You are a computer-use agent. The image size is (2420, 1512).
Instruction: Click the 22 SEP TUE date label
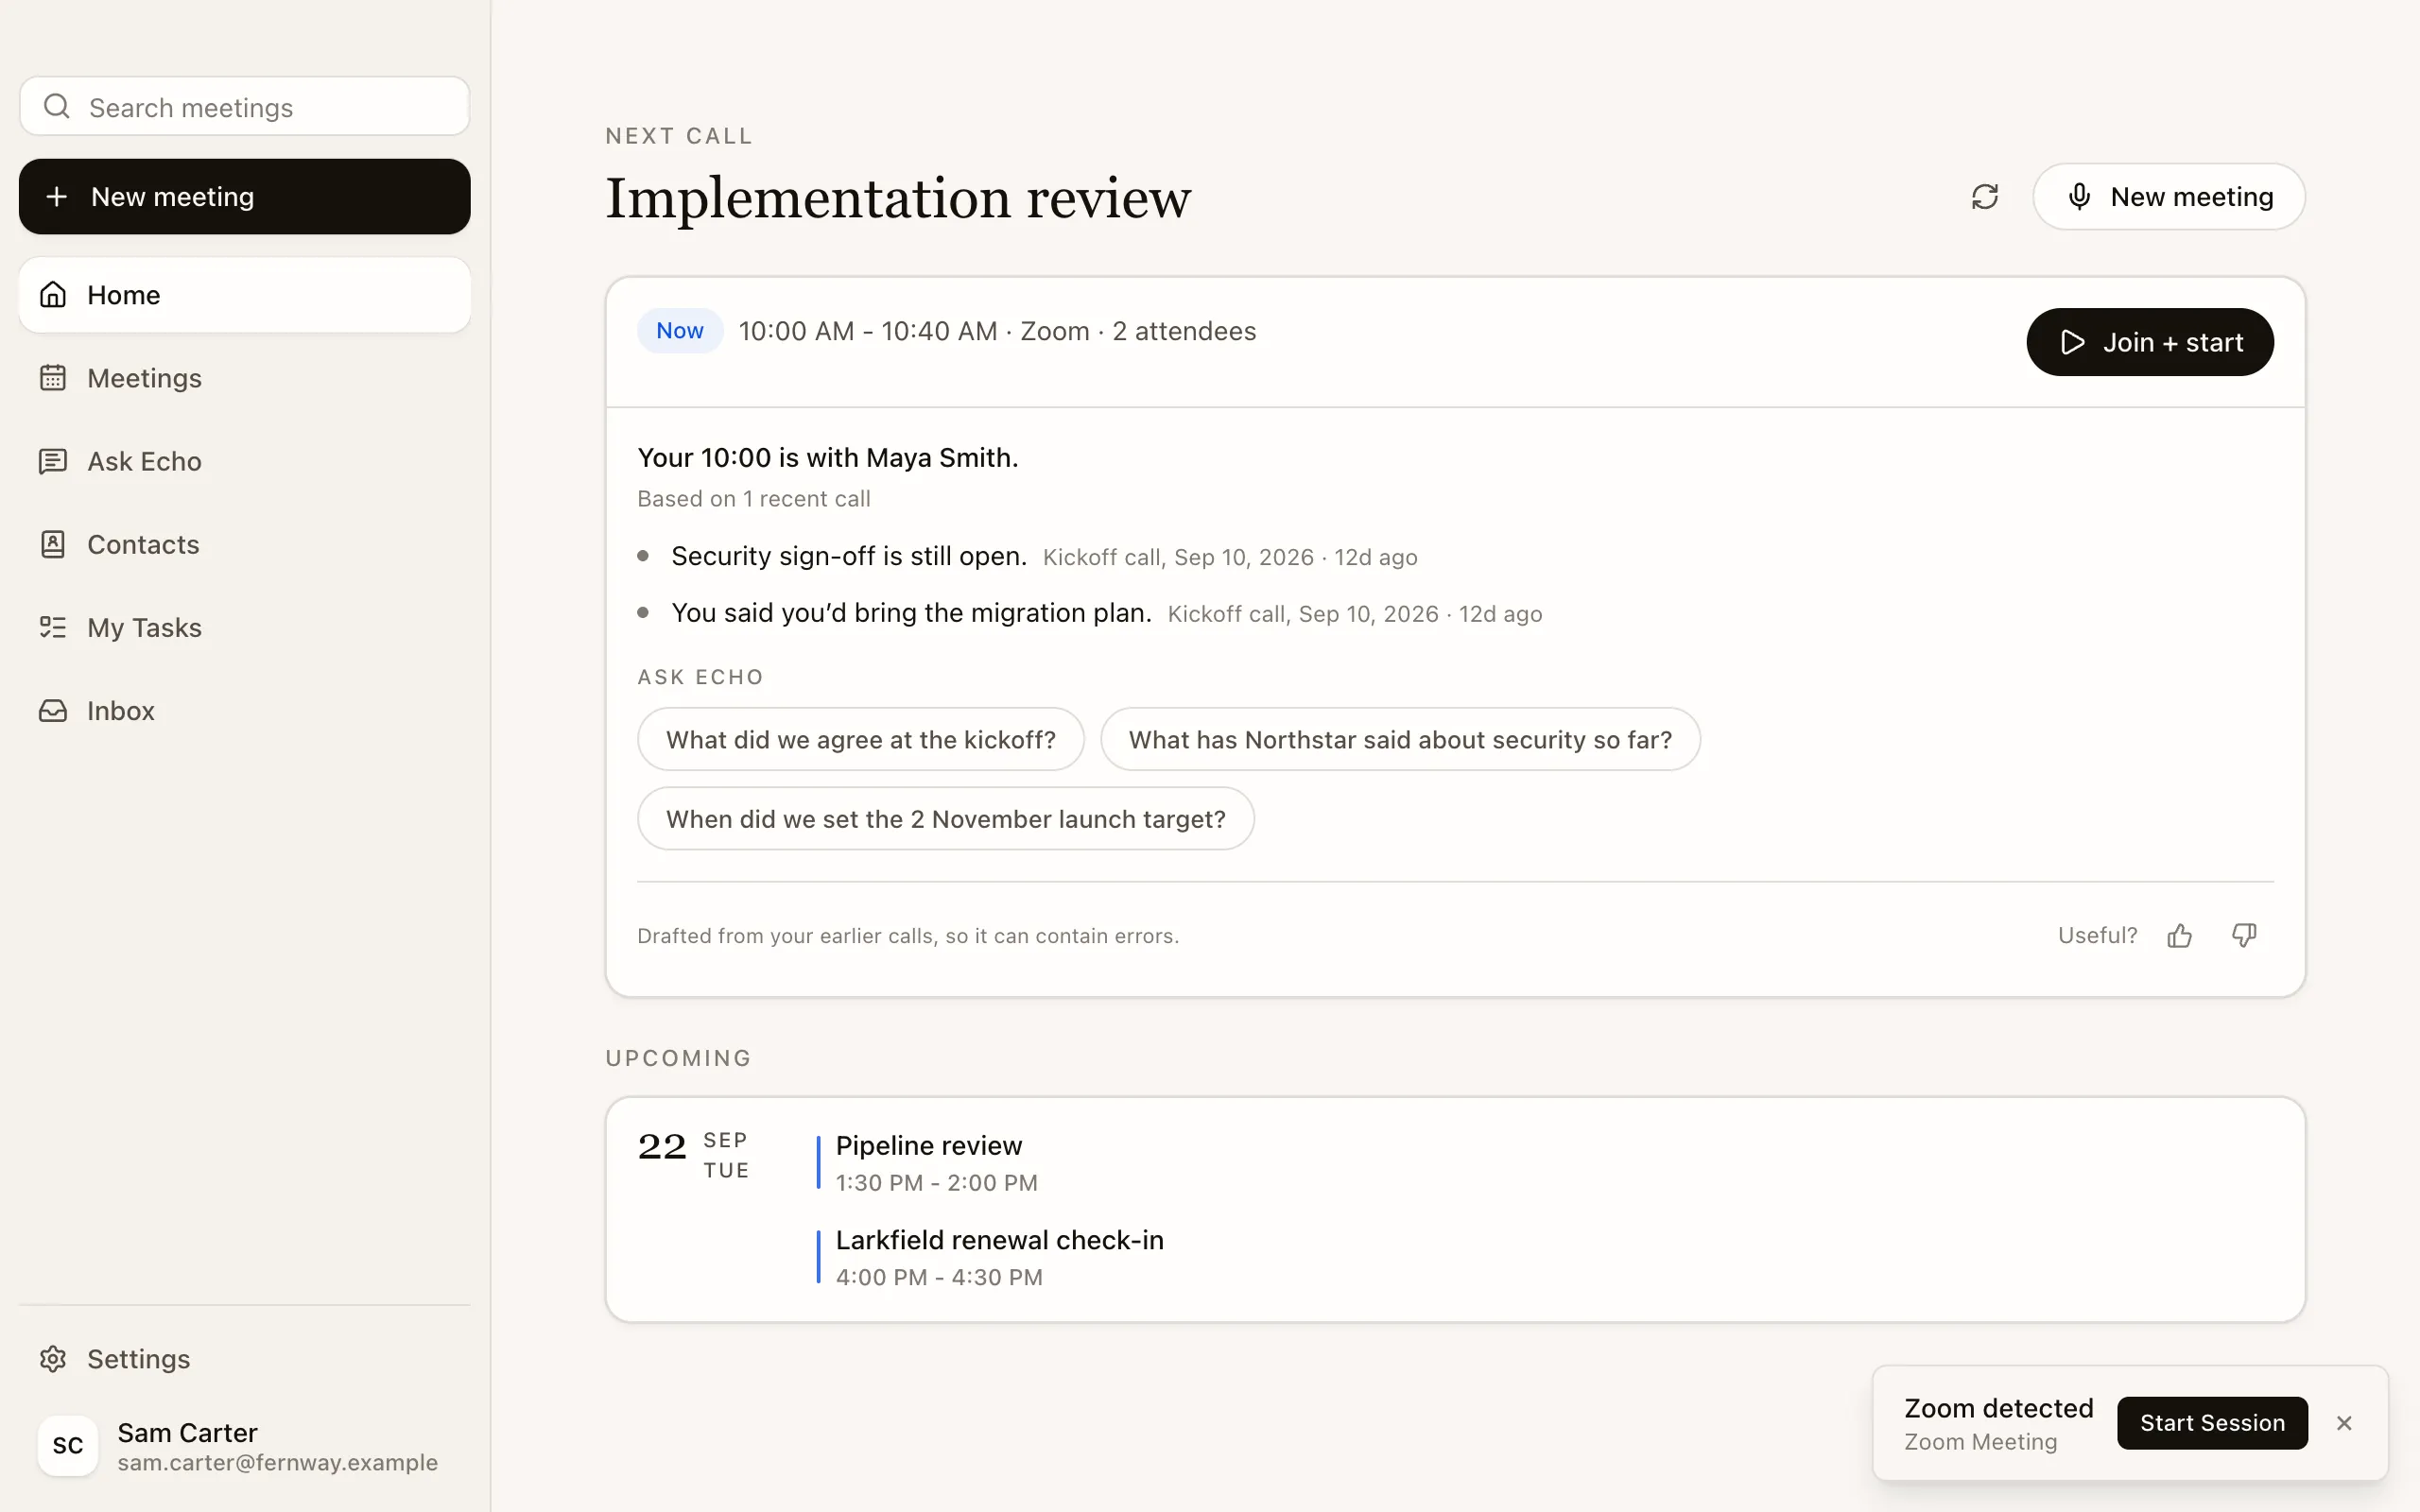click(x=694, y=1154)
